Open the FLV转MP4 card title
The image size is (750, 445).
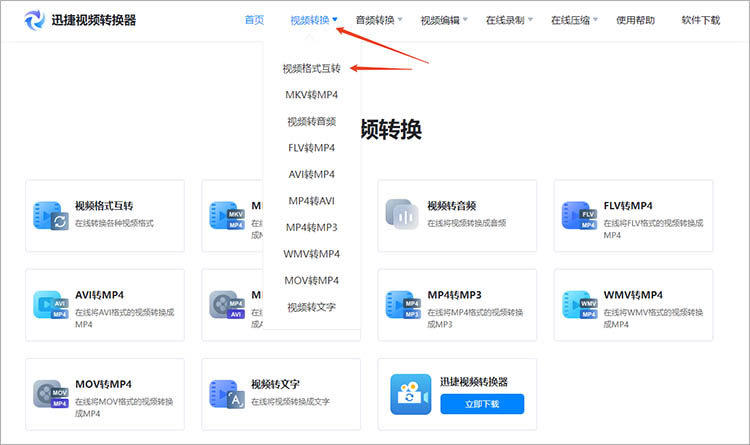pyautogui.click(x=628, y=206)
